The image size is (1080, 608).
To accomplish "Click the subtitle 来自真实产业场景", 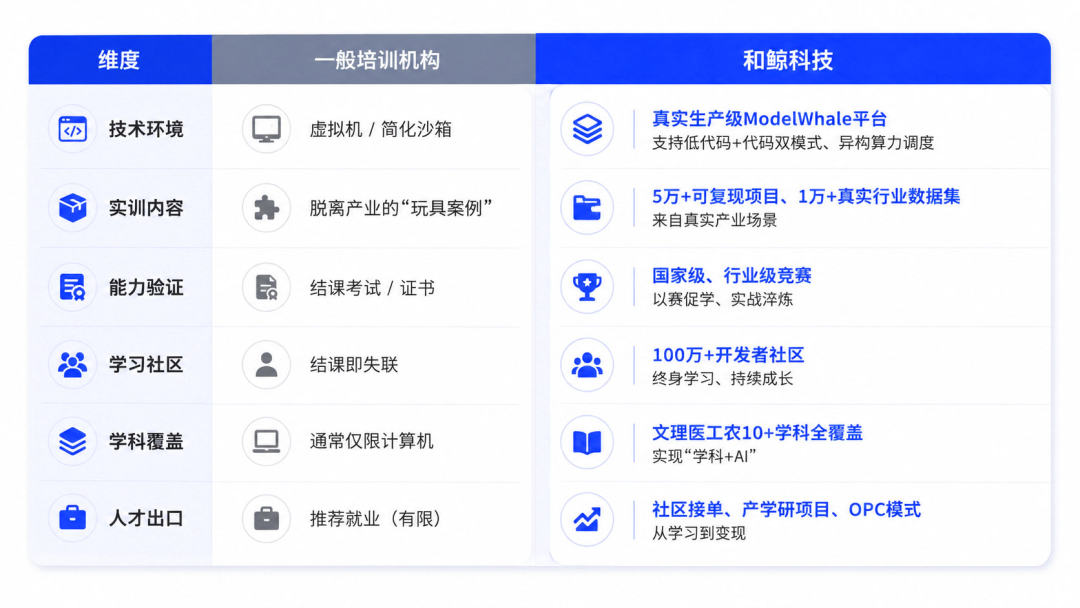I will coord(714,220).
